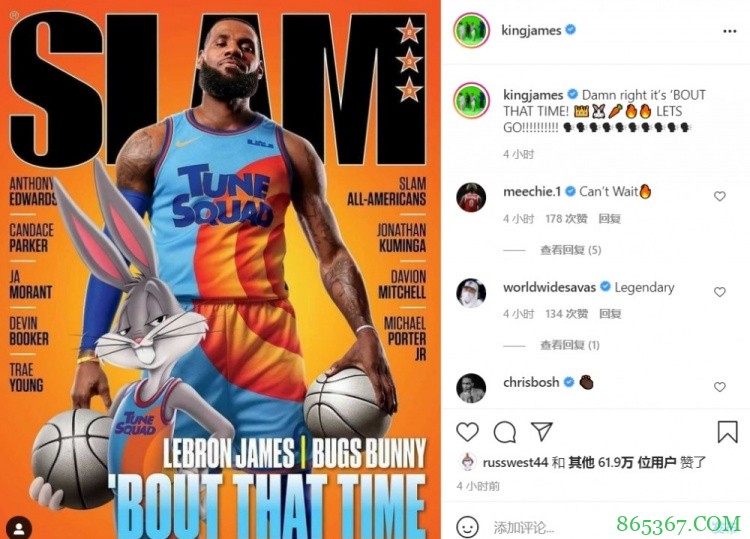This screenshot has height=539, width=750.
Task: Like worldwidesavas' Legendary comment
Action: tap(719, 292)
